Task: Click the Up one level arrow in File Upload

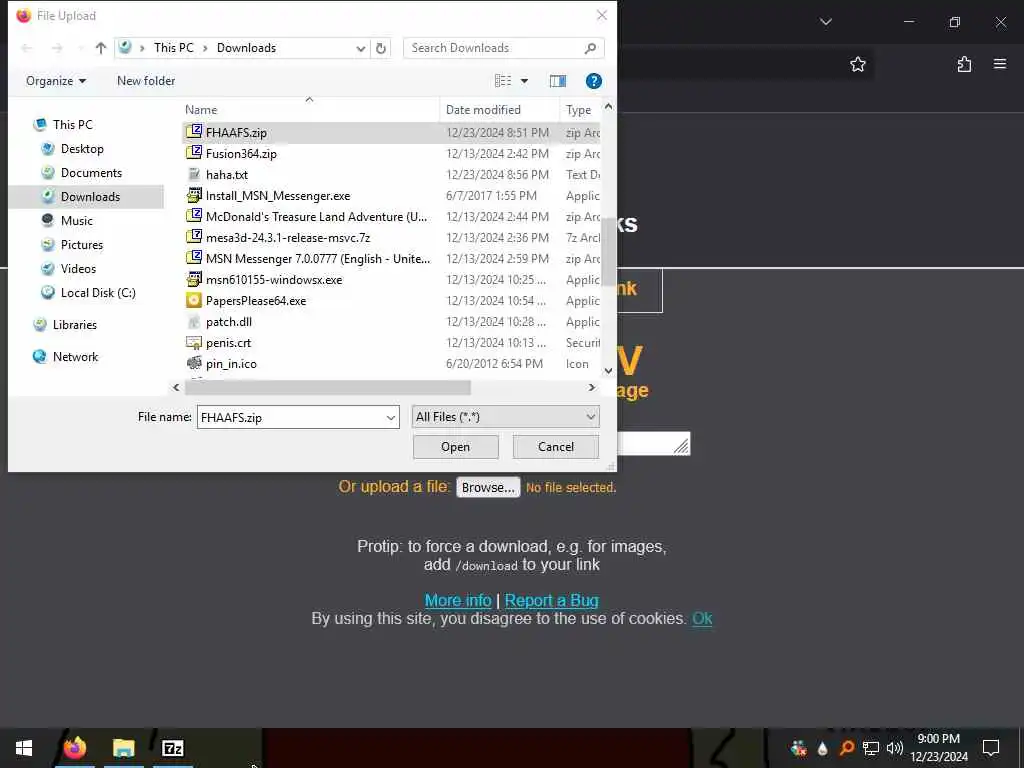Action: click(100, 48)
